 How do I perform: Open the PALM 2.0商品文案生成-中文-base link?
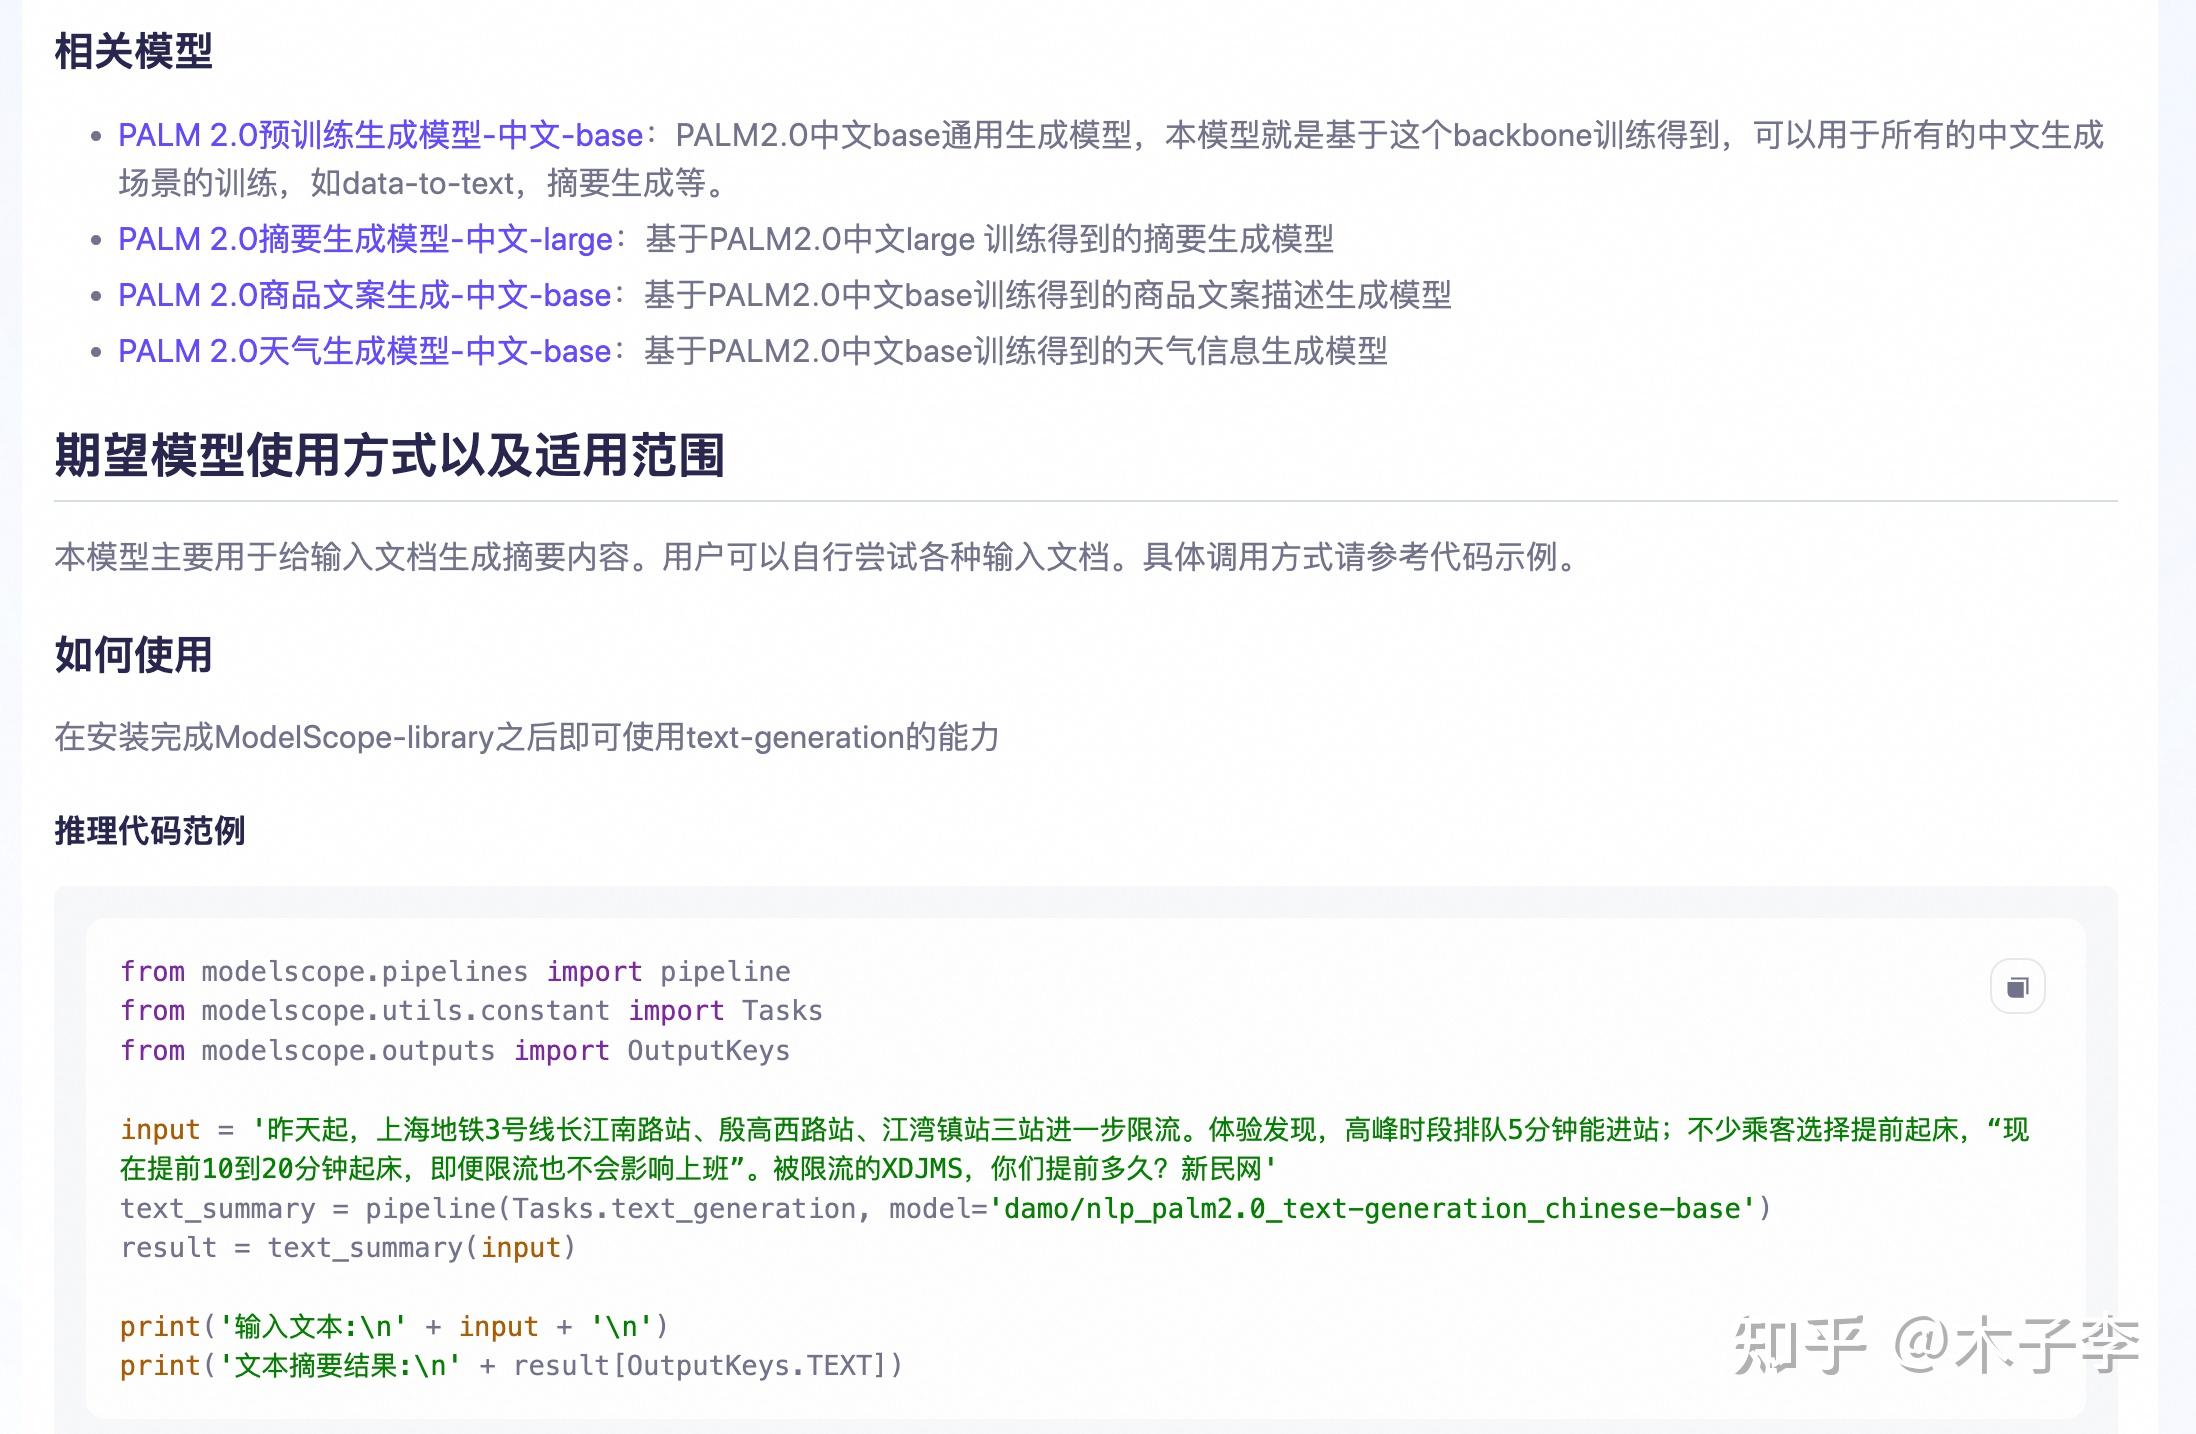click(x=362, y=296)
